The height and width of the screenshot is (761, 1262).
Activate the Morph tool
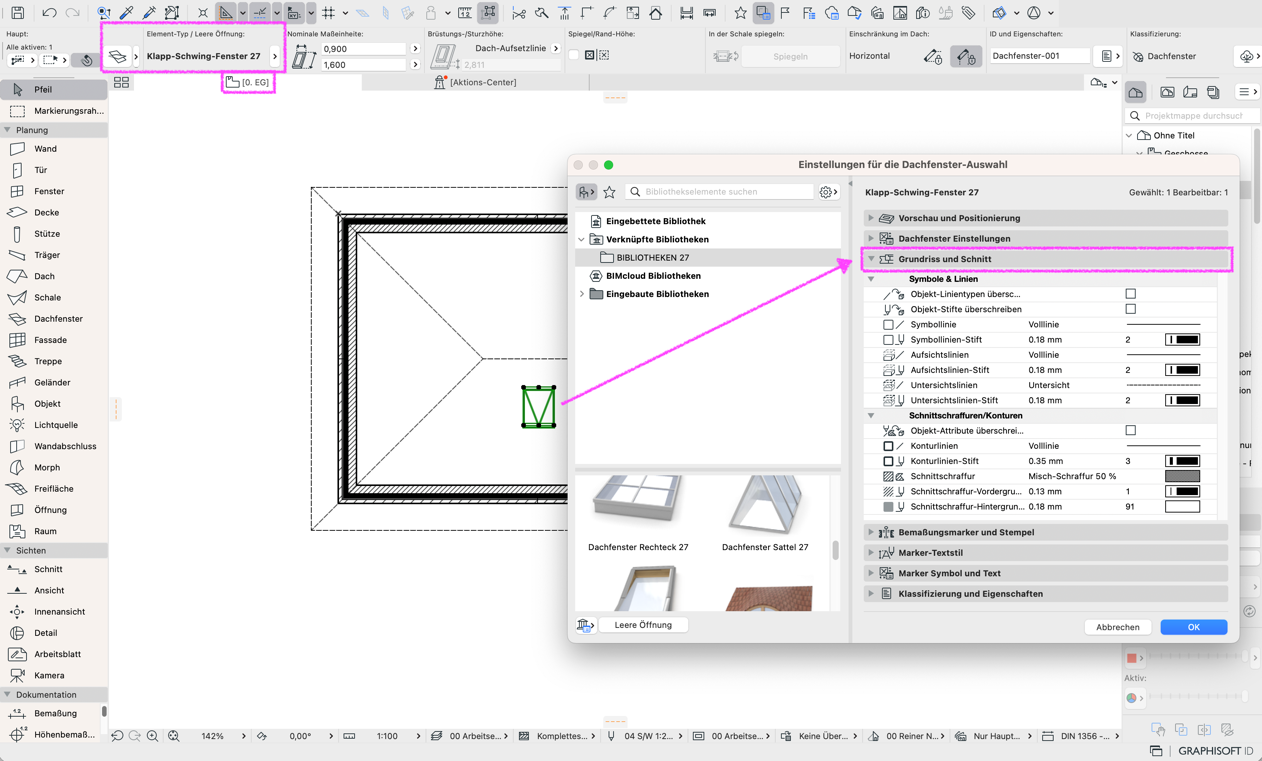(x=45, y=467)
